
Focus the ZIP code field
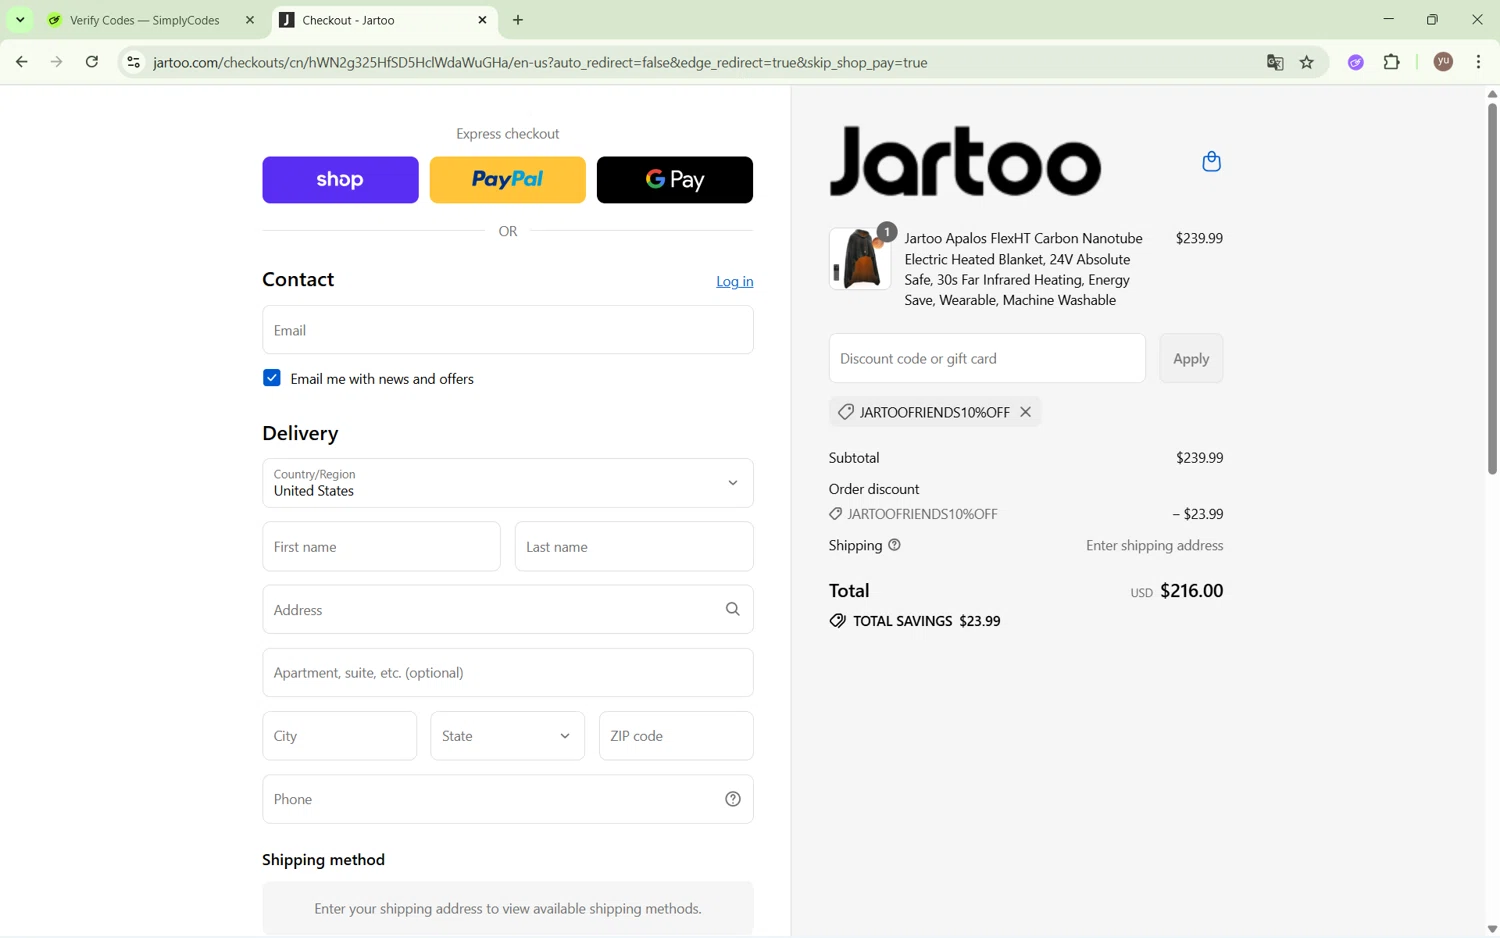676,736
